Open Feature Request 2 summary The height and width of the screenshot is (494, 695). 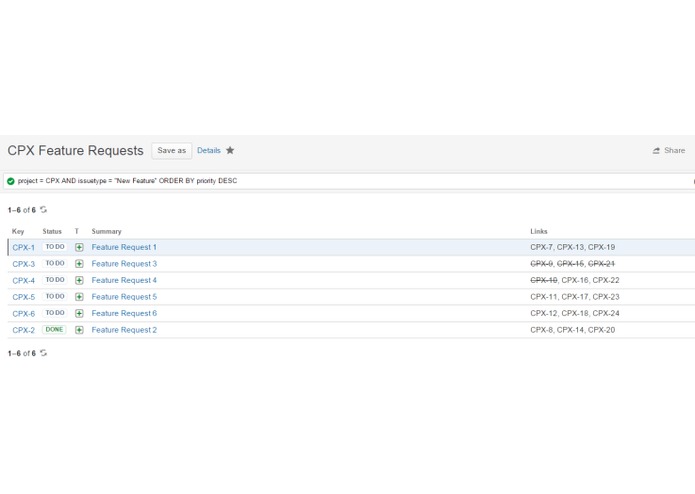tap(124, 330)
